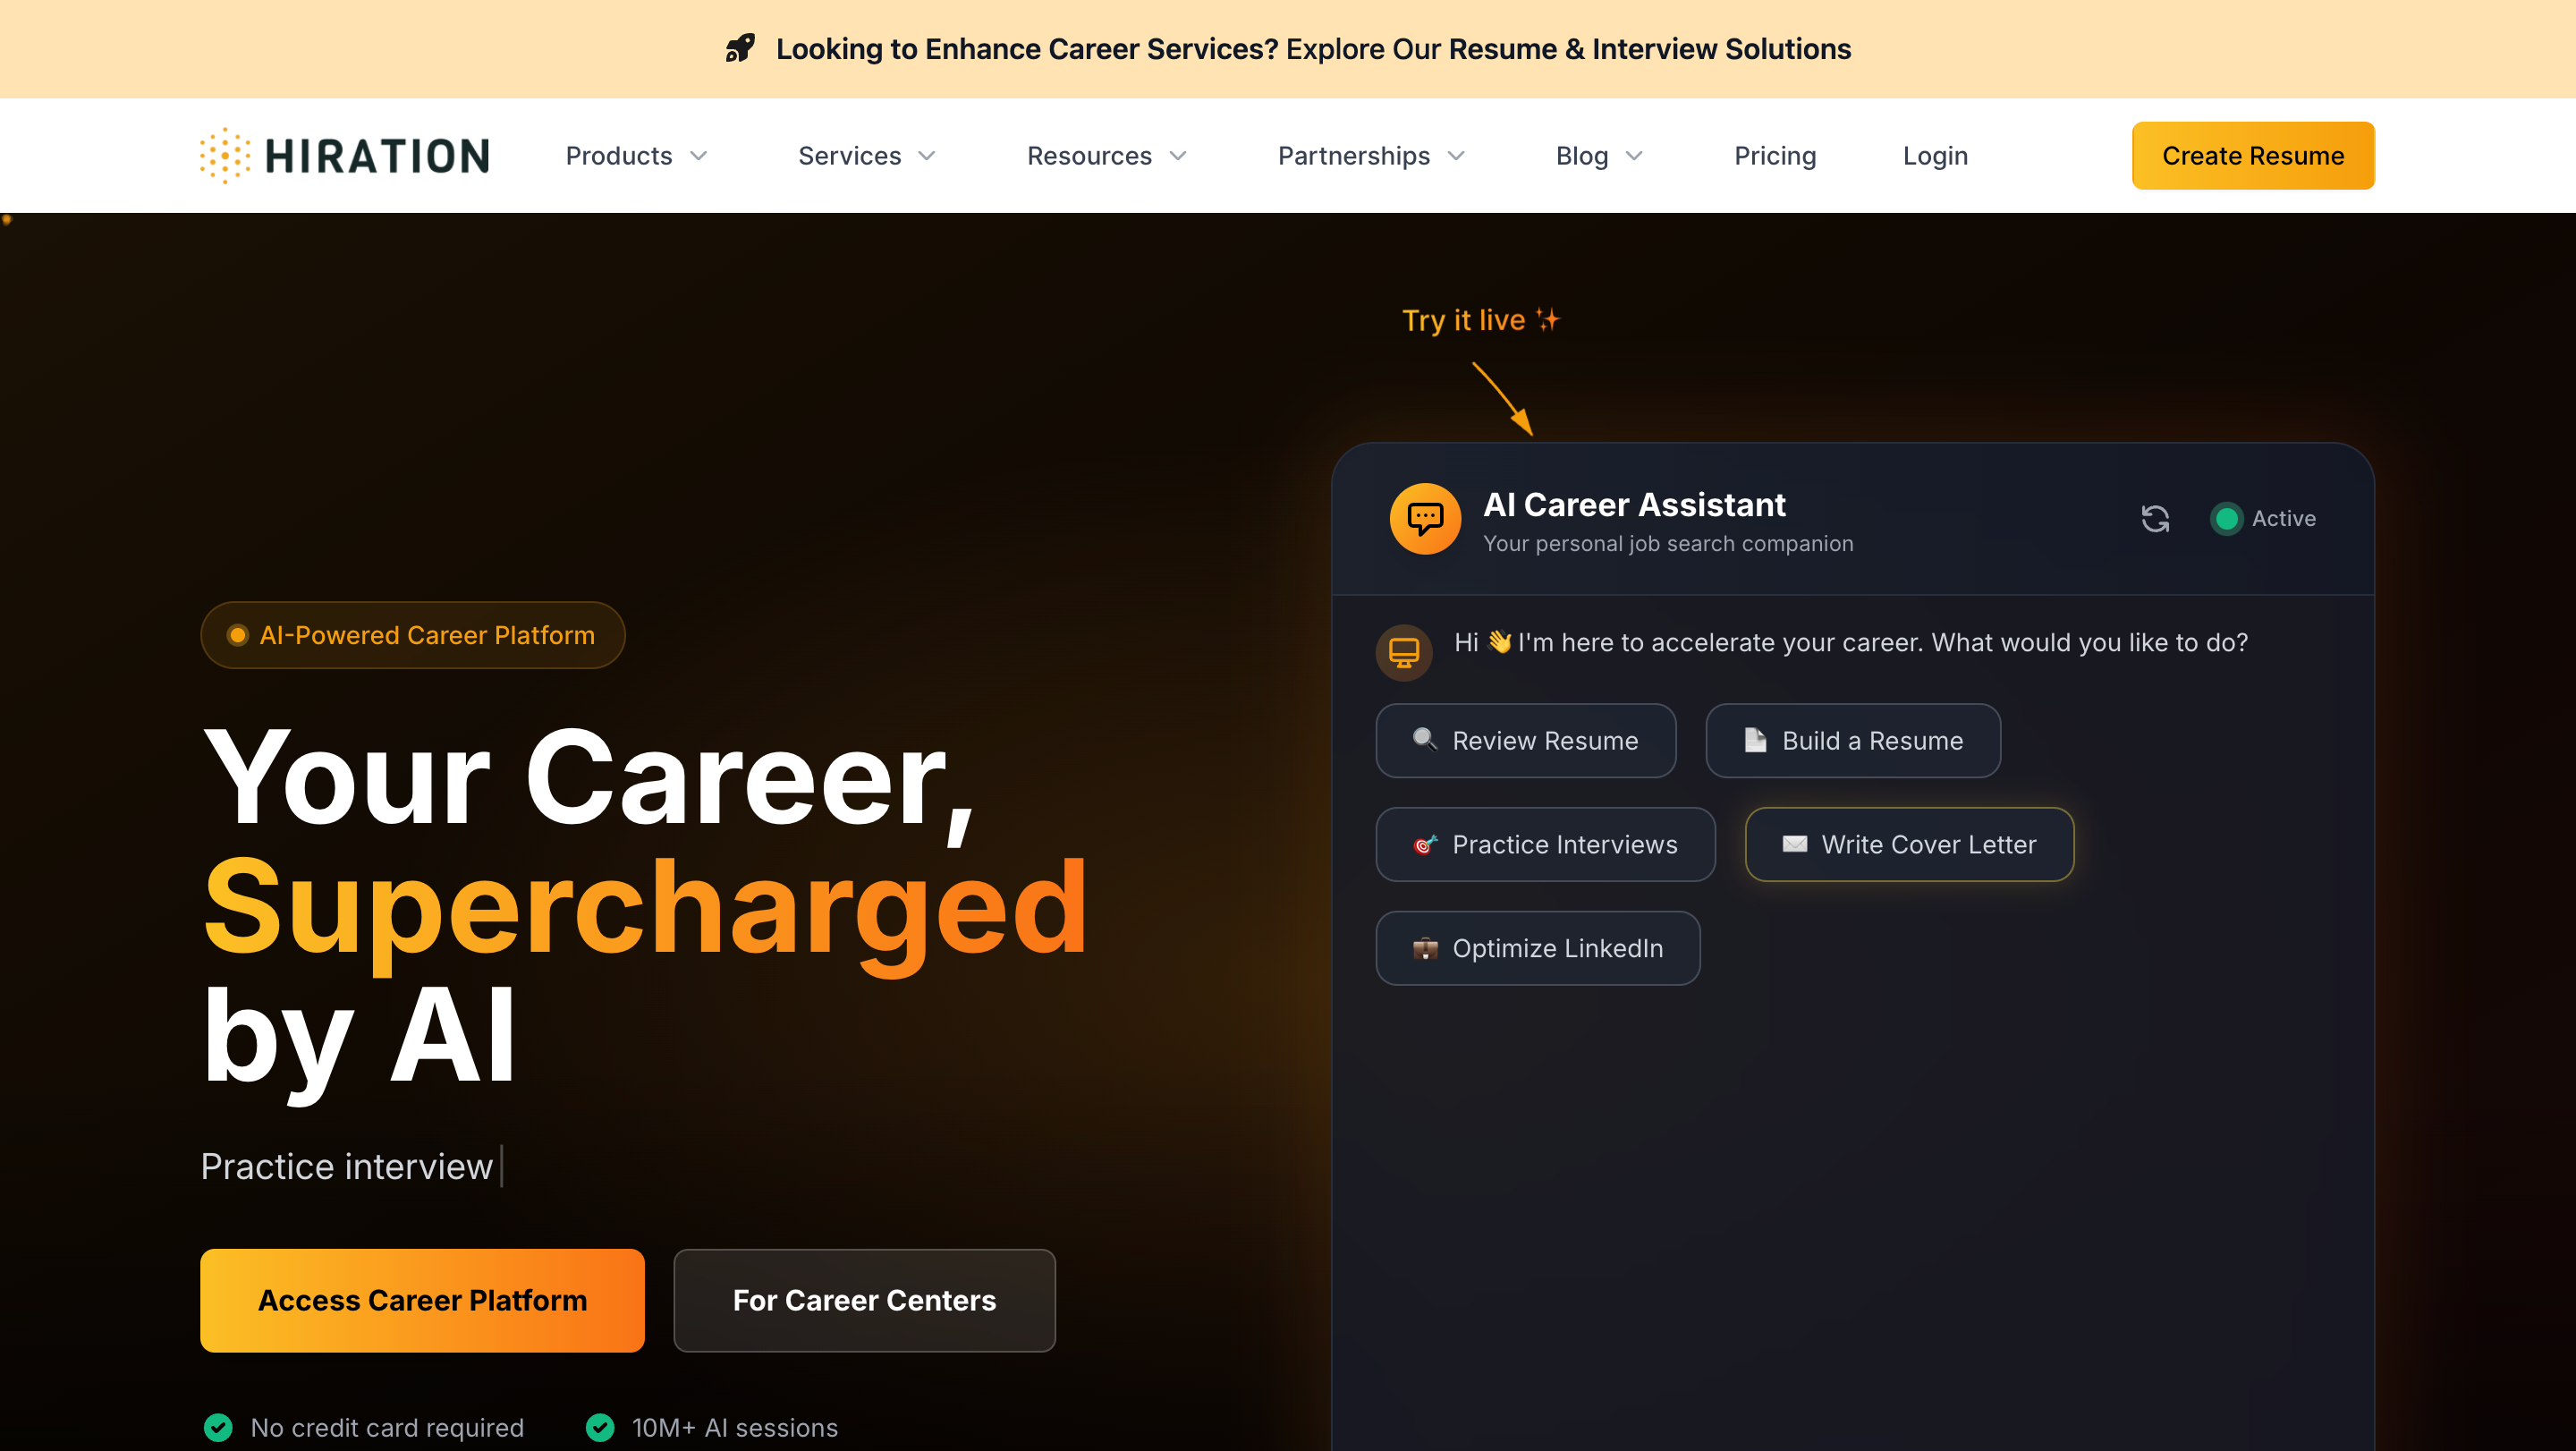
Task: Click the bot message monitor icon
Action: point(1403,652)
